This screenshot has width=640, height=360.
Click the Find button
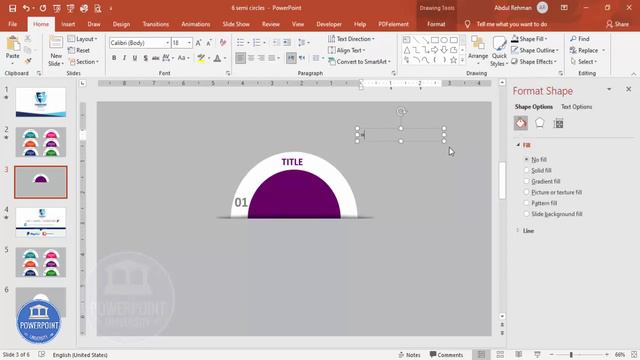580,39
